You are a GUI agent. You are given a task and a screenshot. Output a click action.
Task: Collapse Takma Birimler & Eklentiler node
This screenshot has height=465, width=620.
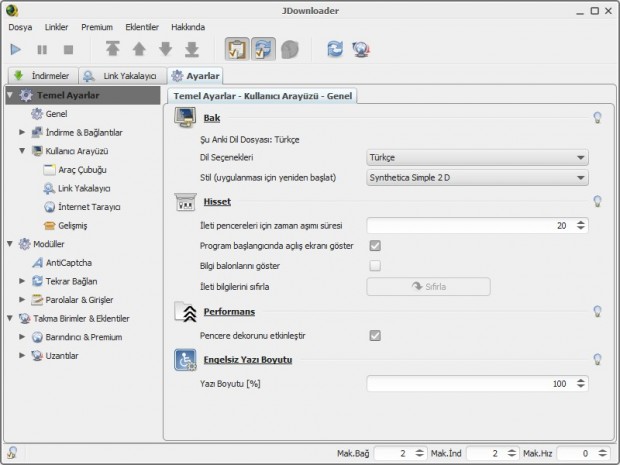(10, 318)
